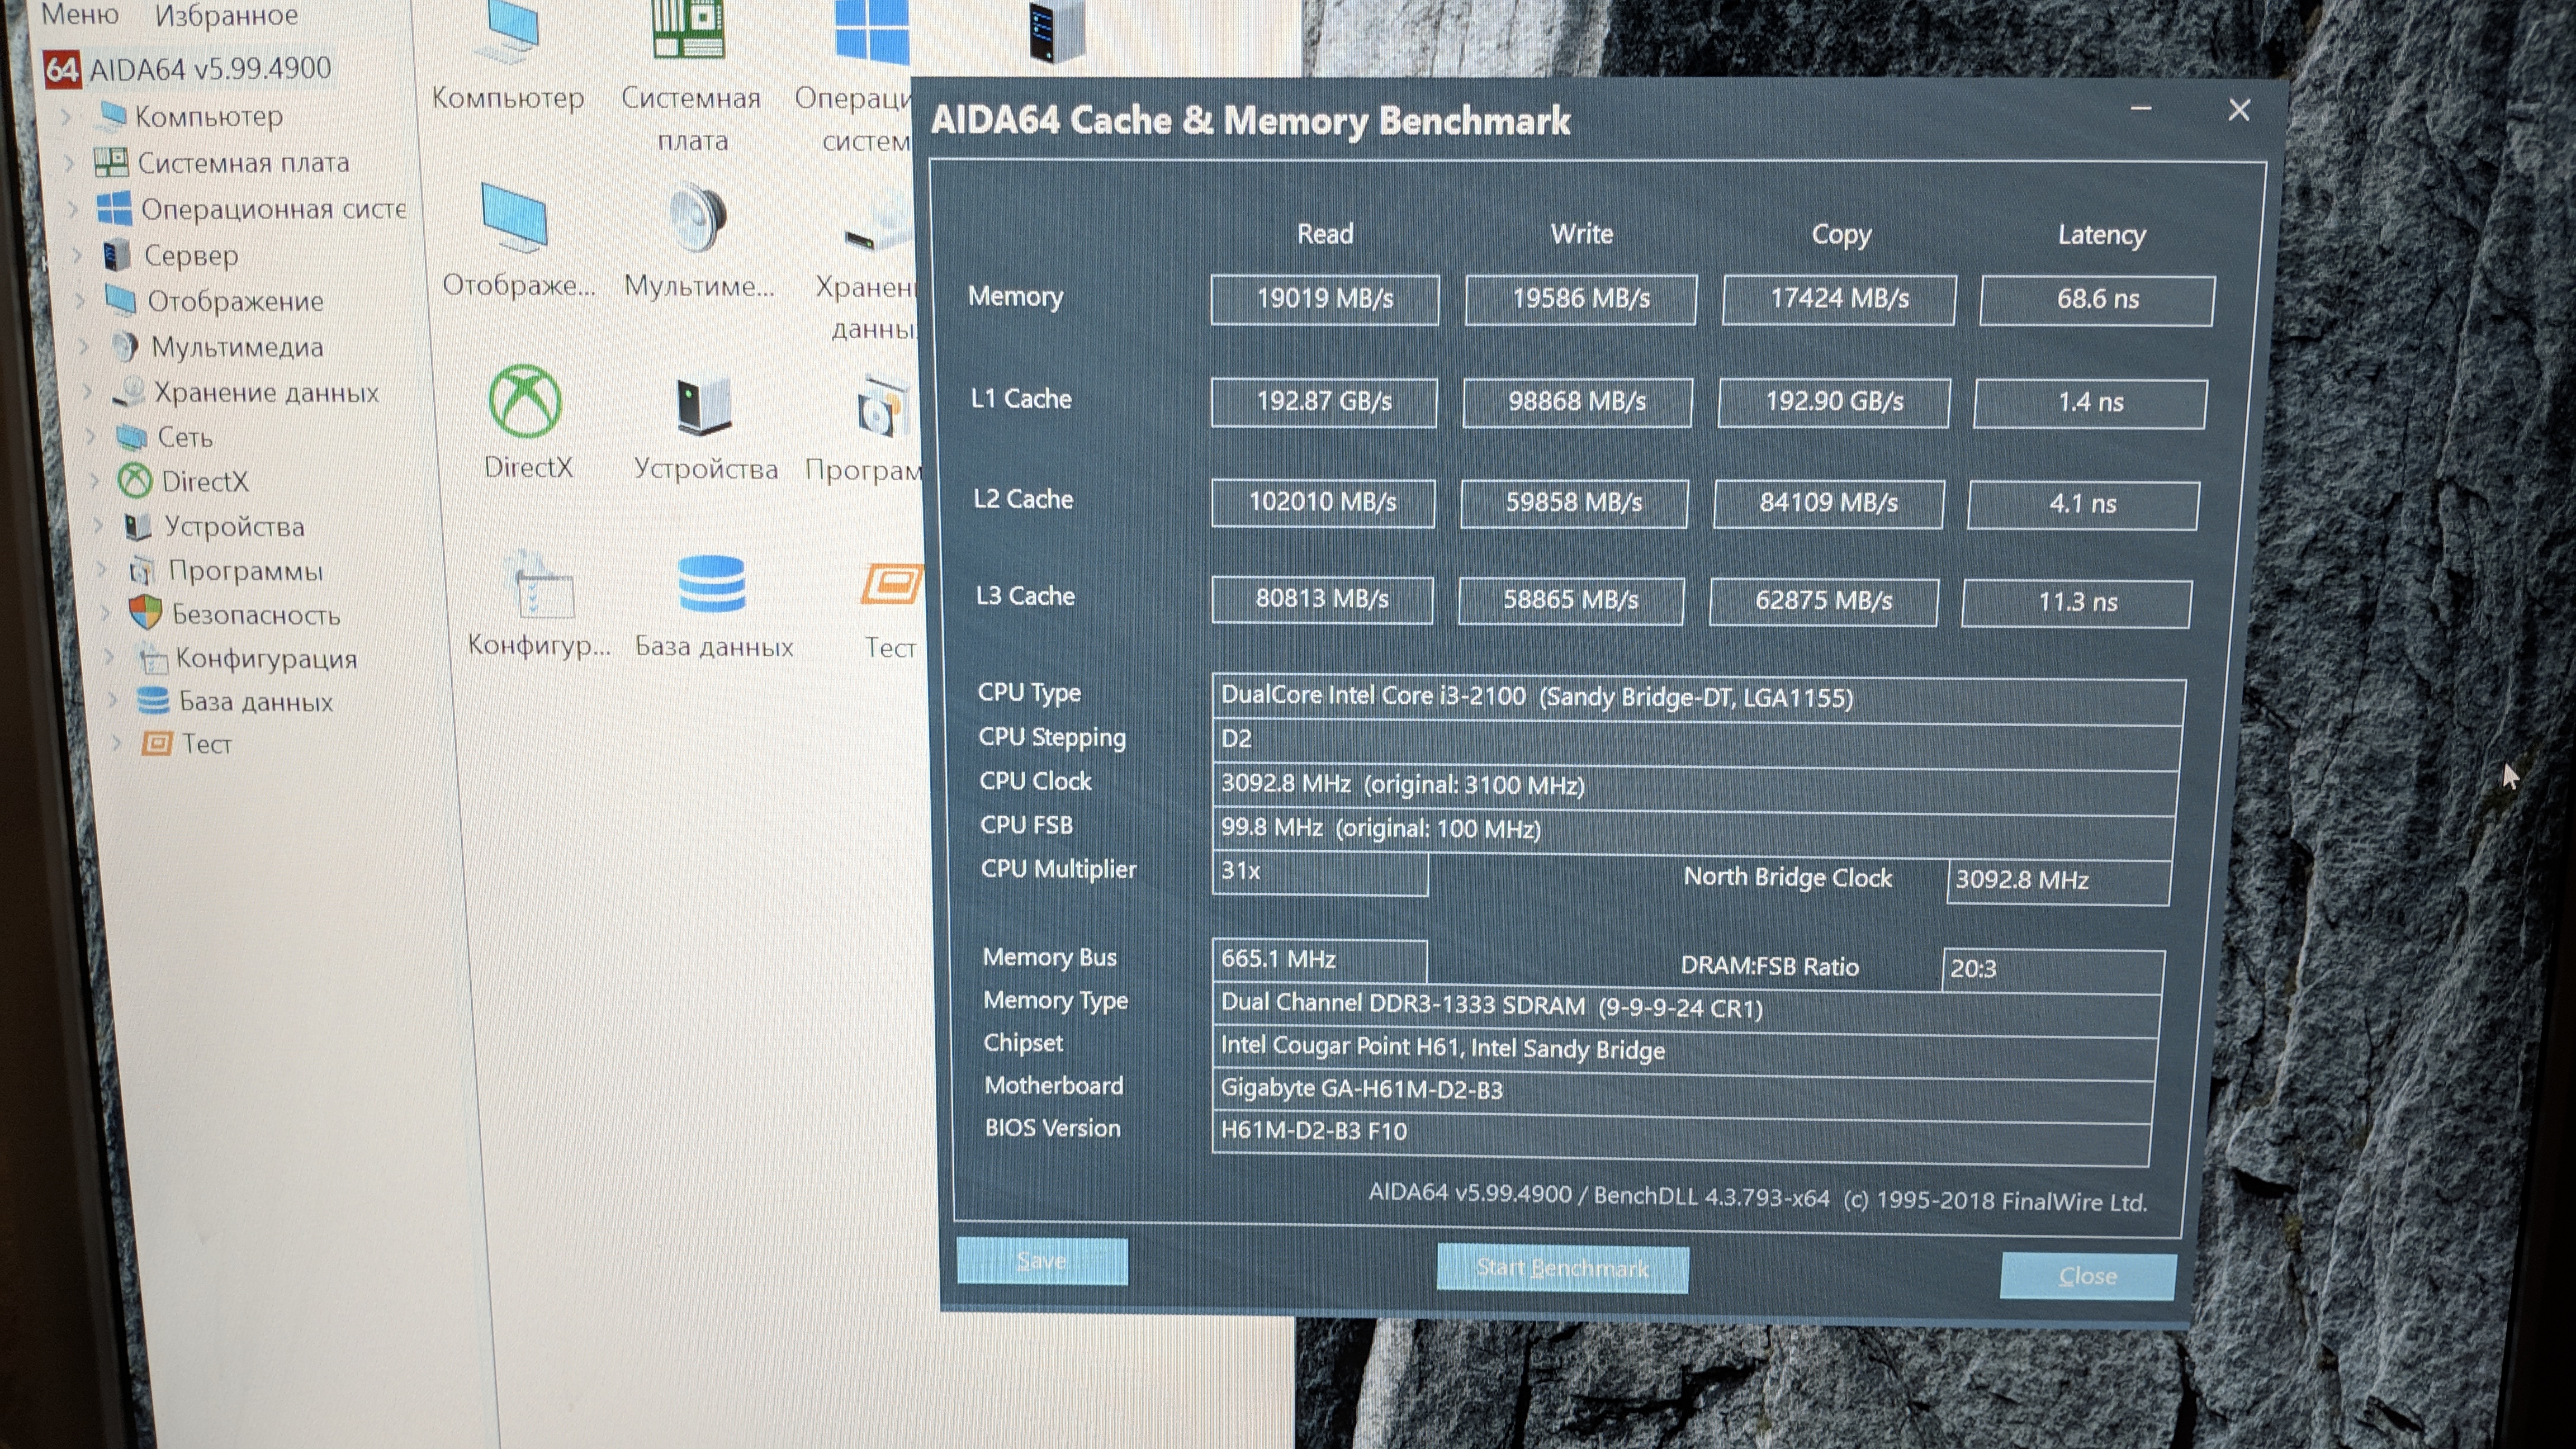Expand the Безопасность tree node

click(x=105, y=613)
